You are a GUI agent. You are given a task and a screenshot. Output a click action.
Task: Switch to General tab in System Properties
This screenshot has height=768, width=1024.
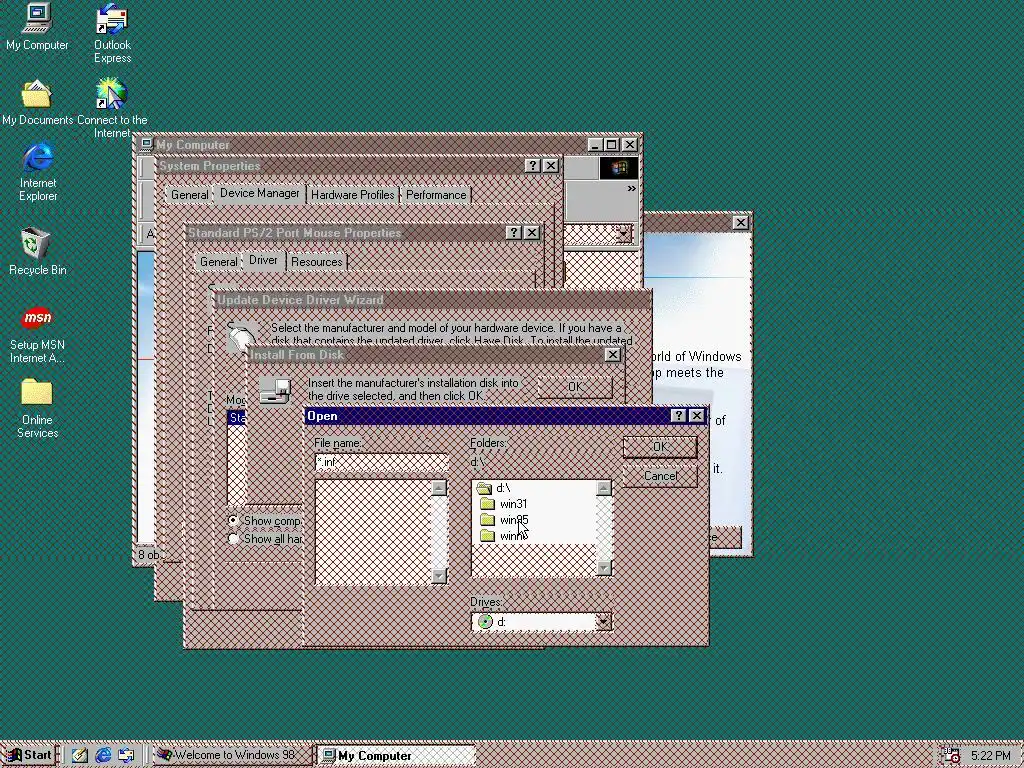click(189, 195)
